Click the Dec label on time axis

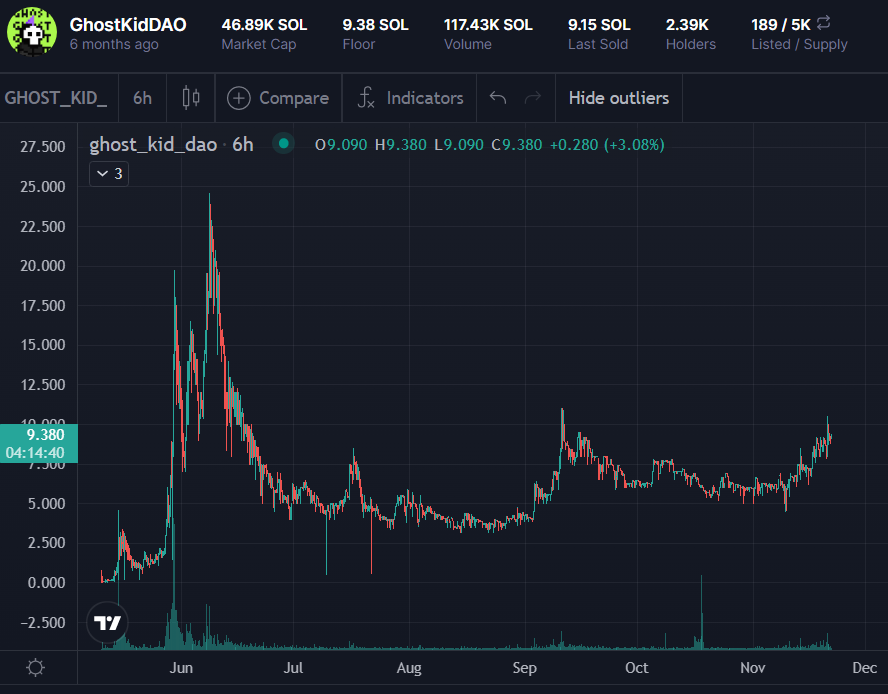tap(865, 668)
